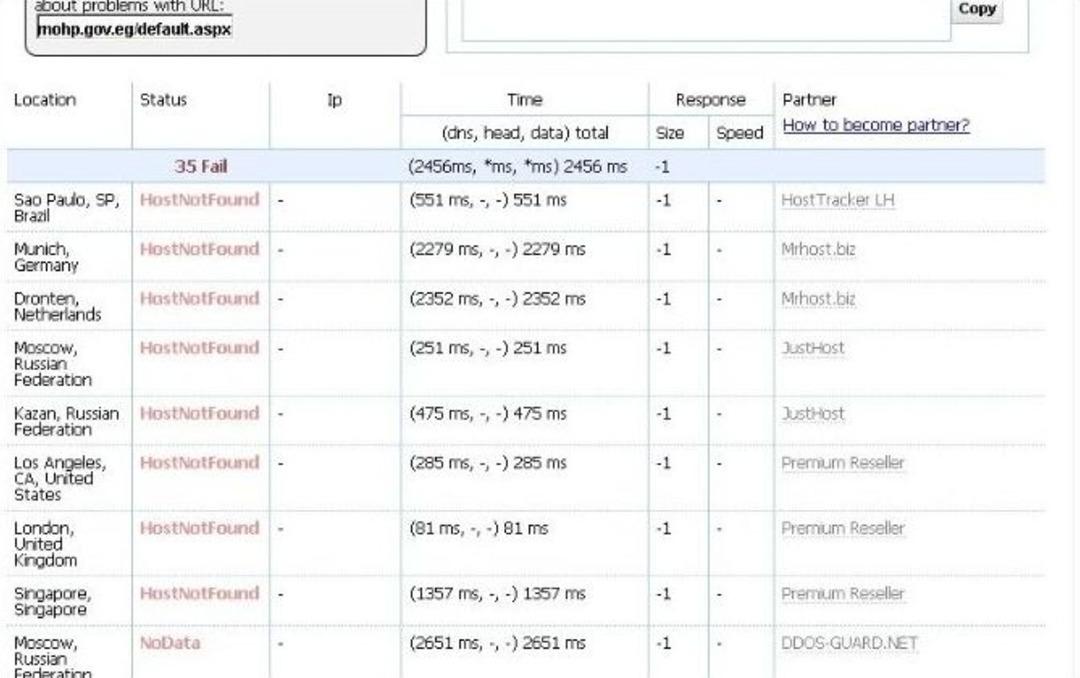The width and height of the screenshot is (1080, 678).
Task: Open the HostTracker LH partner link
Action: tap(837, 200)
